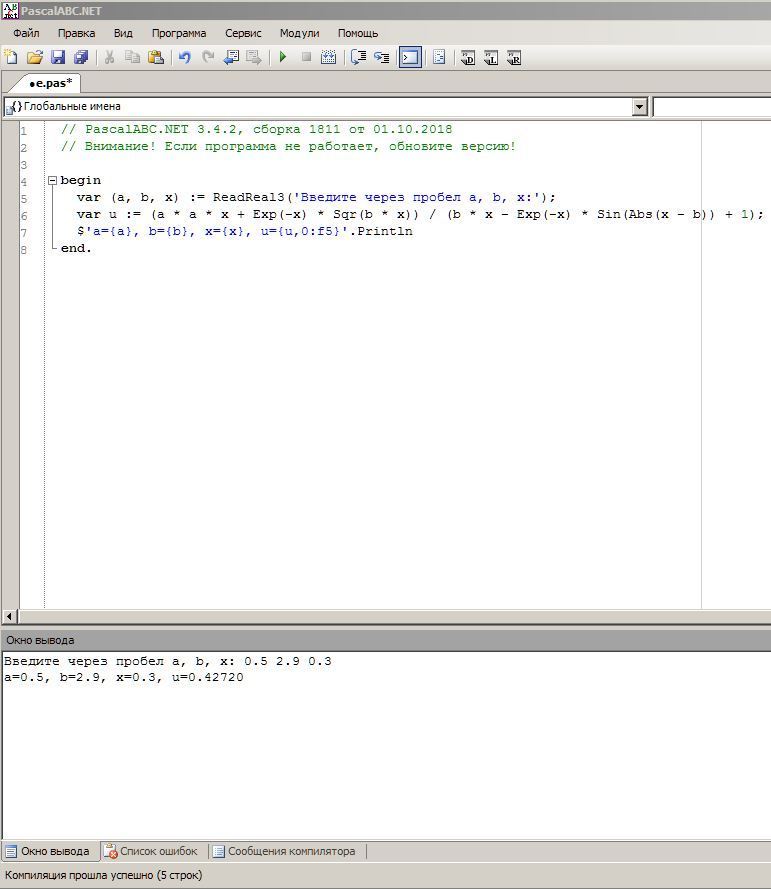Click the end. keyword on line 8

(x=76, y=248)
